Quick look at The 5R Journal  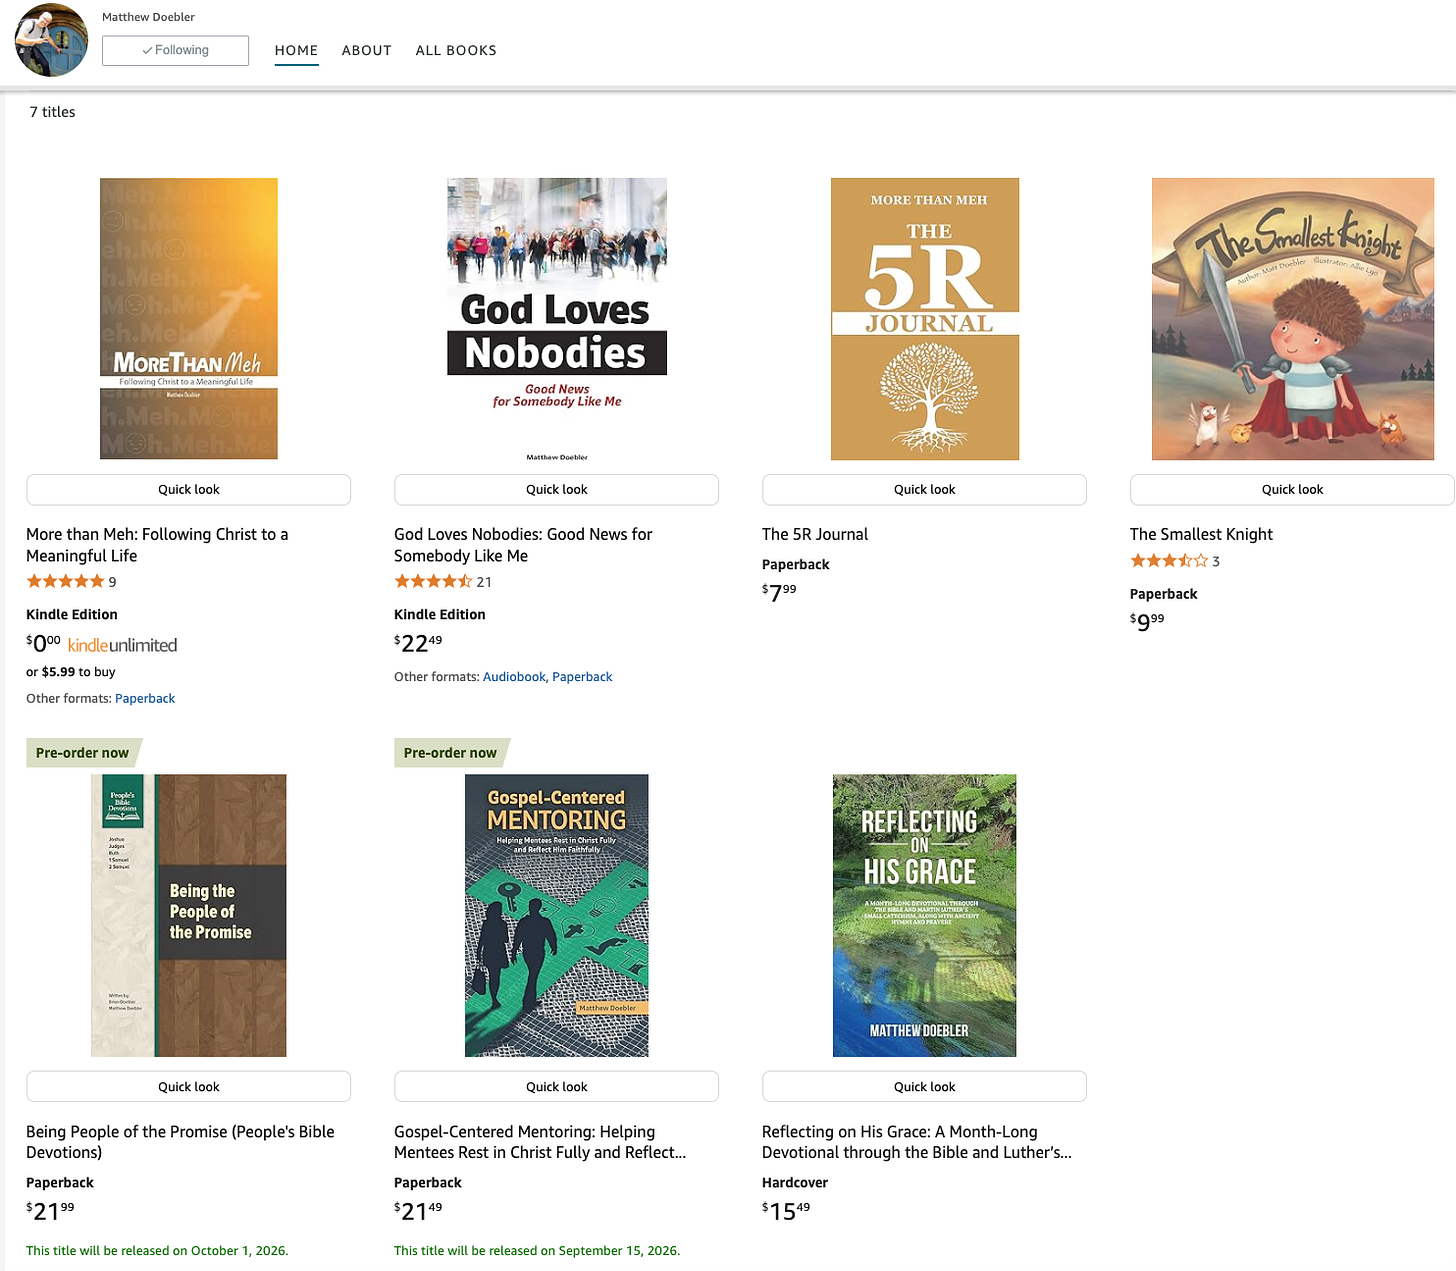(925, 489)
